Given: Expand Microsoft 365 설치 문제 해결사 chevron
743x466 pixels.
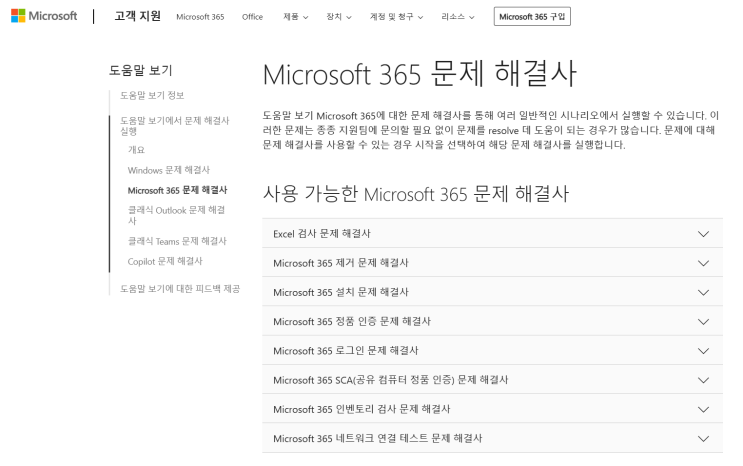Looking at the screenshot, I should (x=703, y=292).
